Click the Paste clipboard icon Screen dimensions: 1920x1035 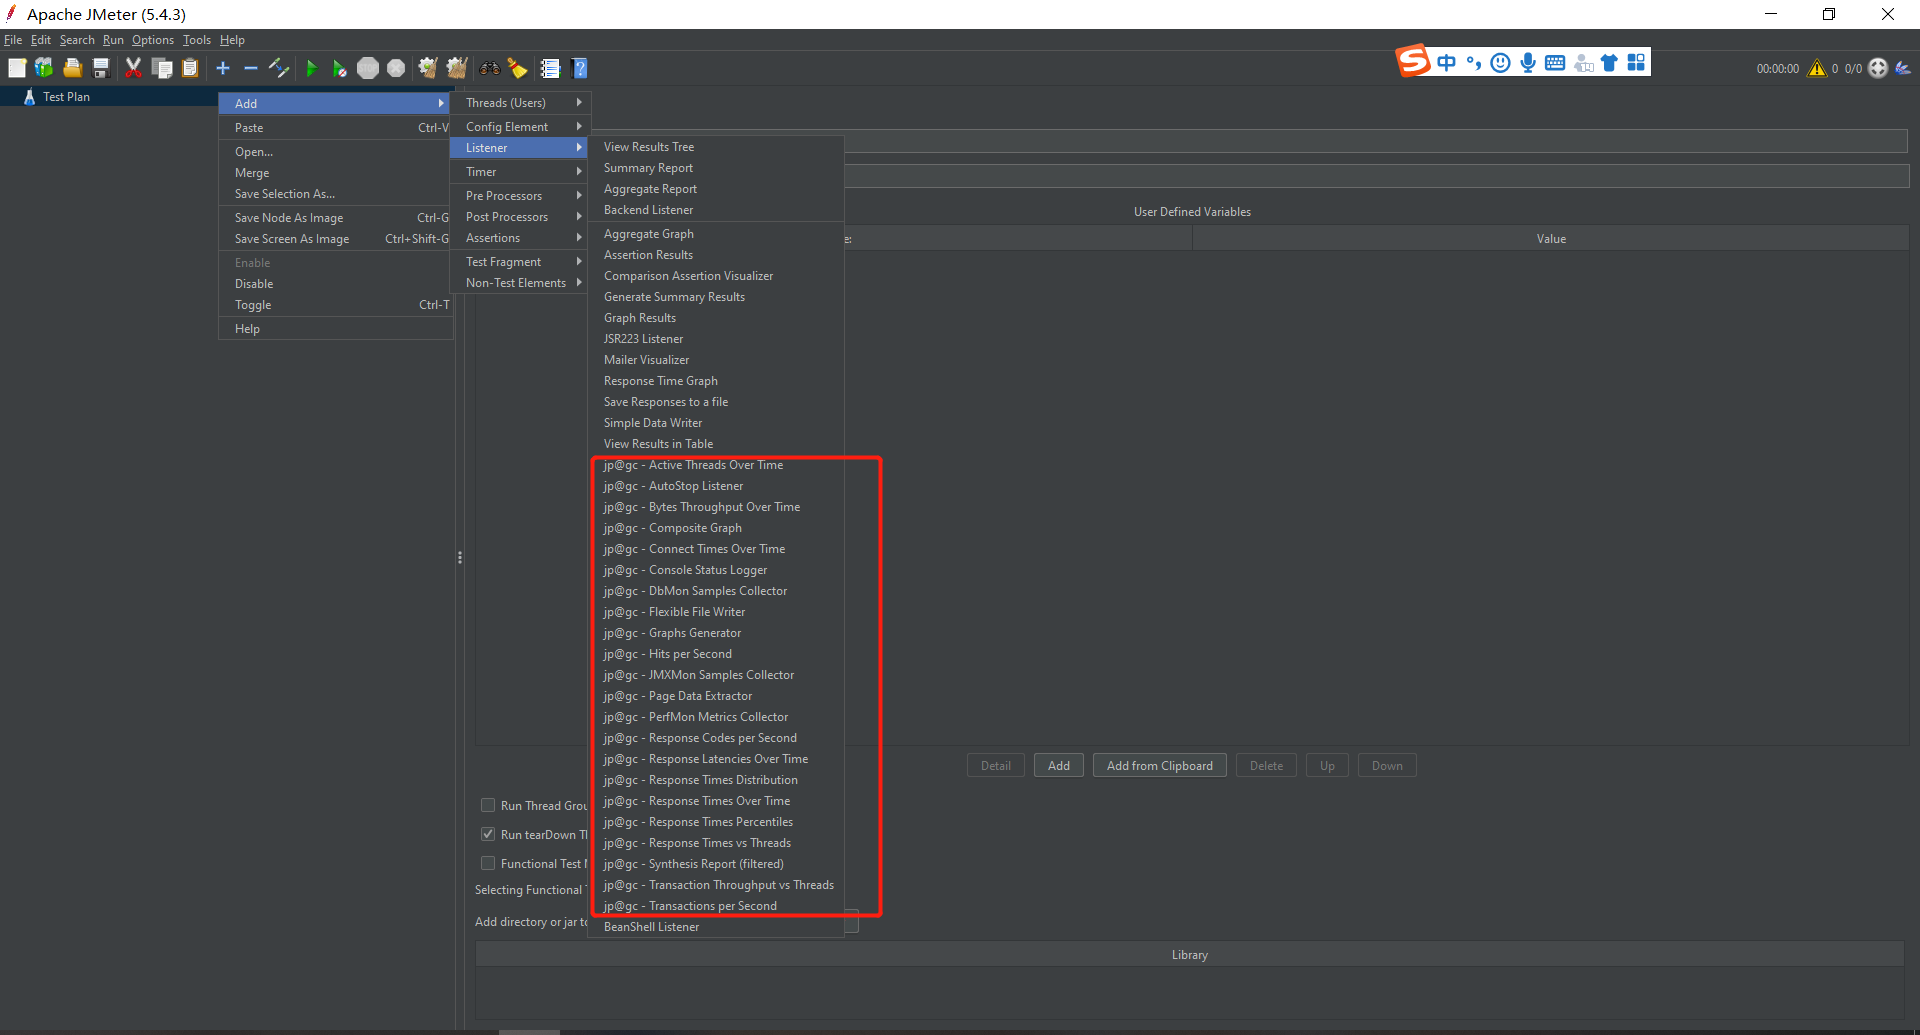coord(190,68)
